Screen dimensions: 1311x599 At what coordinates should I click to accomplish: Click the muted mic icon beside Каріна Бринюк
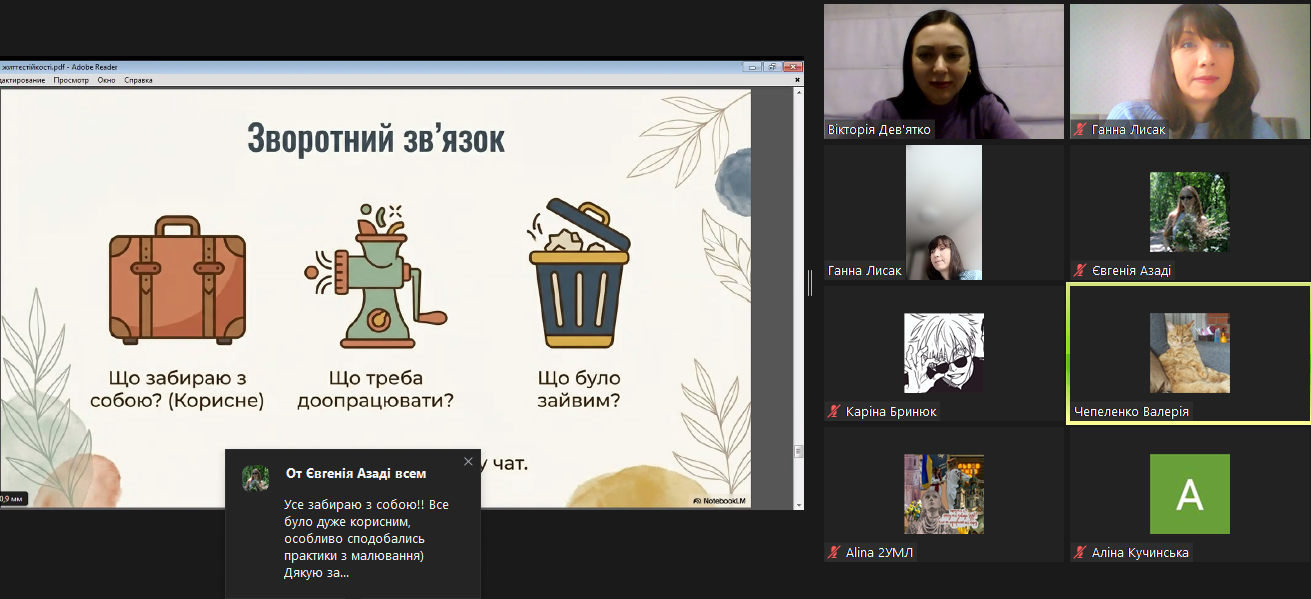(x=834, y=412)
